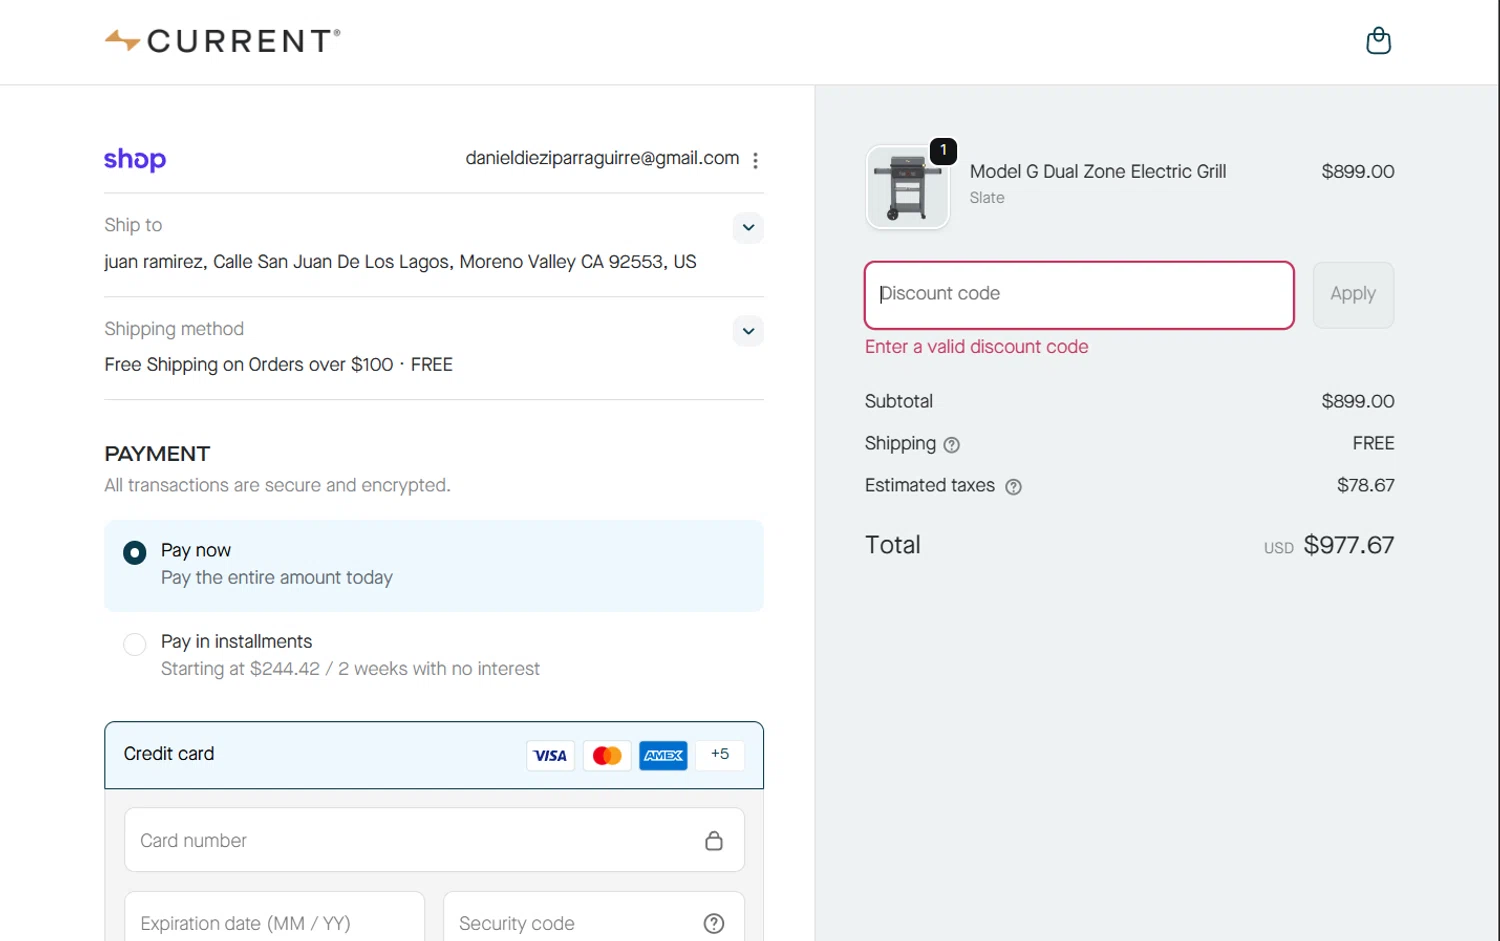Select the Credit card payment header
The width and height of the screenshot is (1500, 941).
434,755
